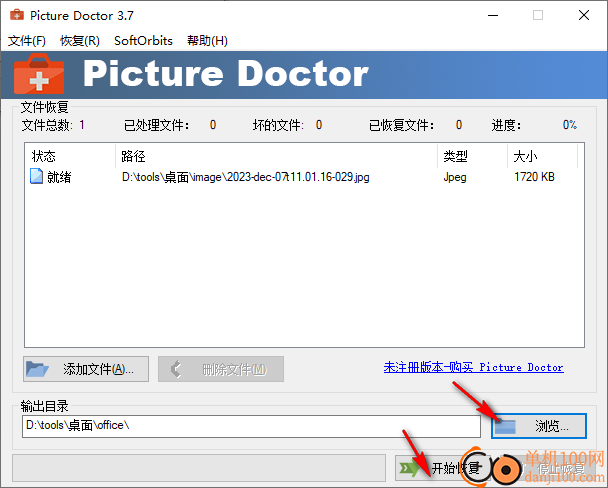Click the folder icon on 浏览 button
Screen dimensions: 608x488
[x=505, y=426]
